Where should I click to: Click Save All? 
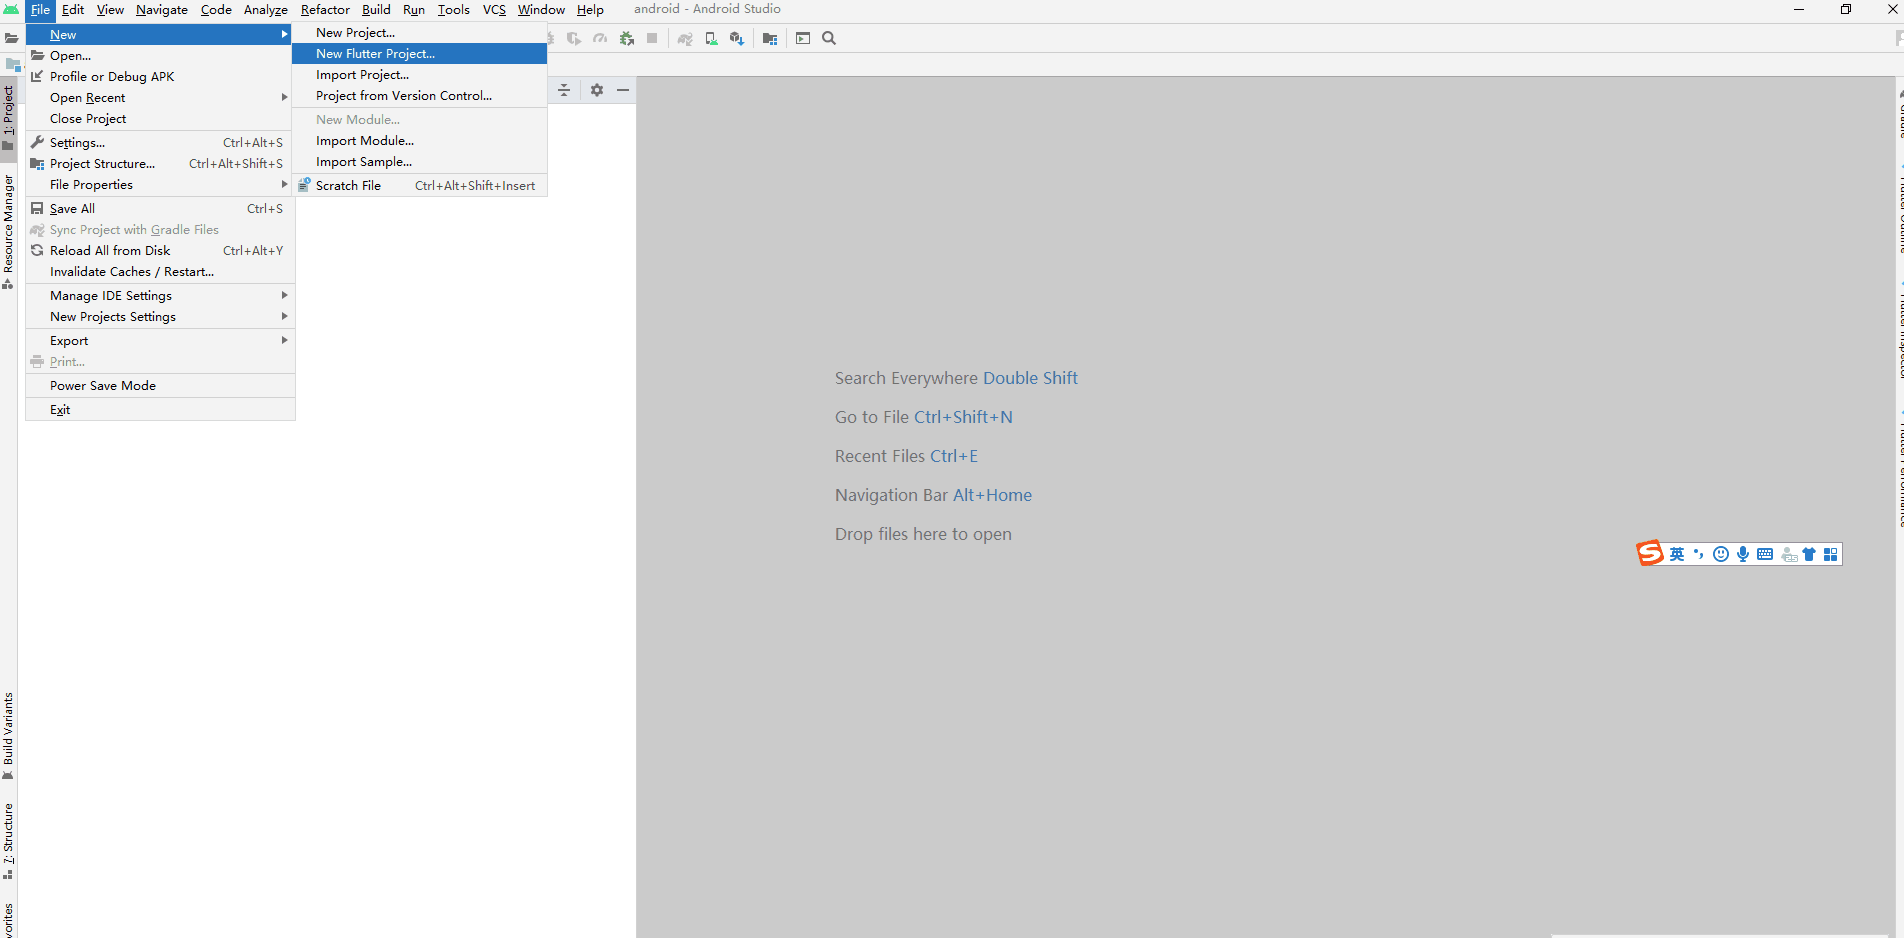click(x=160, y=209)
